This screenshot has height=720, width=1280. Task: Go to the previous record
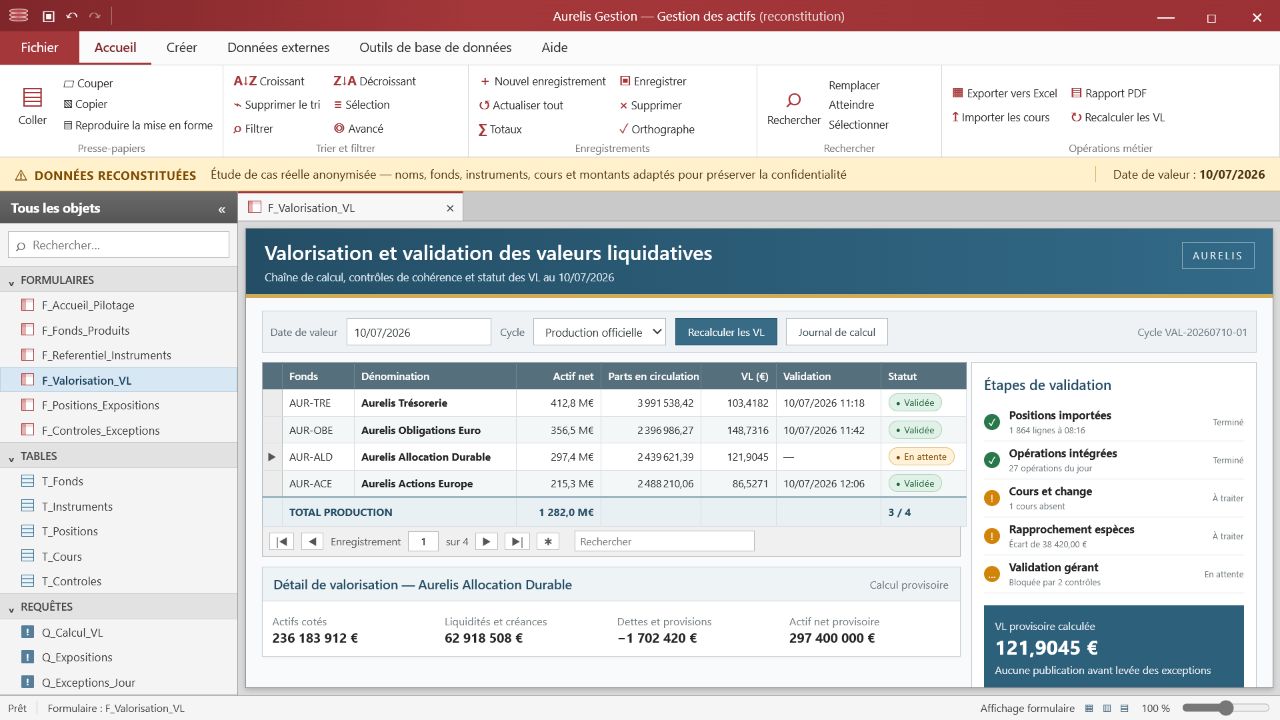pos(312,541)
